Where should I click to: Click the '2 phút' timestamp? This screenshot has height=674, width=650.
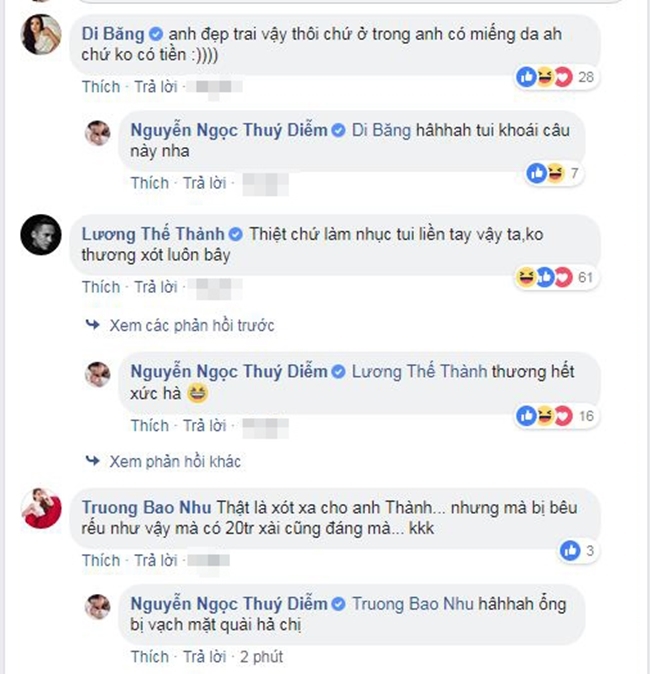pyautogui.click(x=260, y=657)
